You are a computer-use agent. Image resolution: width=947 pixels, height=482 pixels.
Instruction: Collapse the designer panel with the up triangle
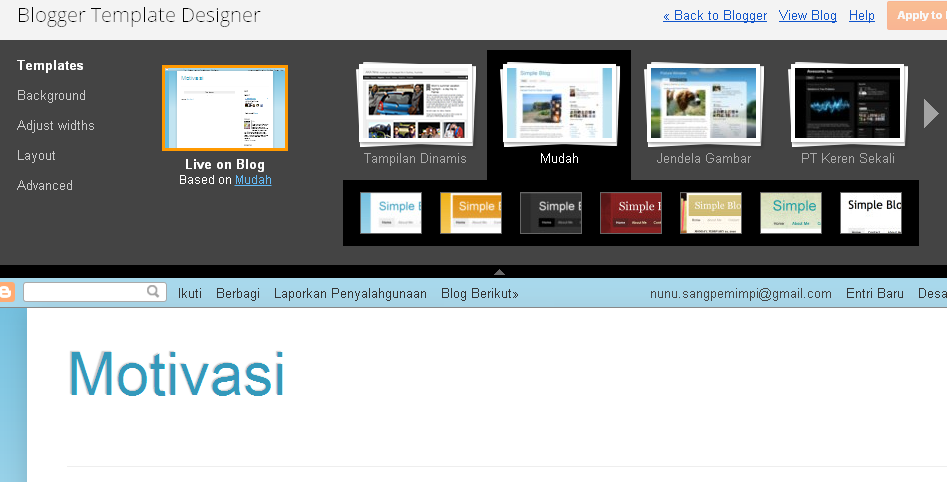click(499, 272)
